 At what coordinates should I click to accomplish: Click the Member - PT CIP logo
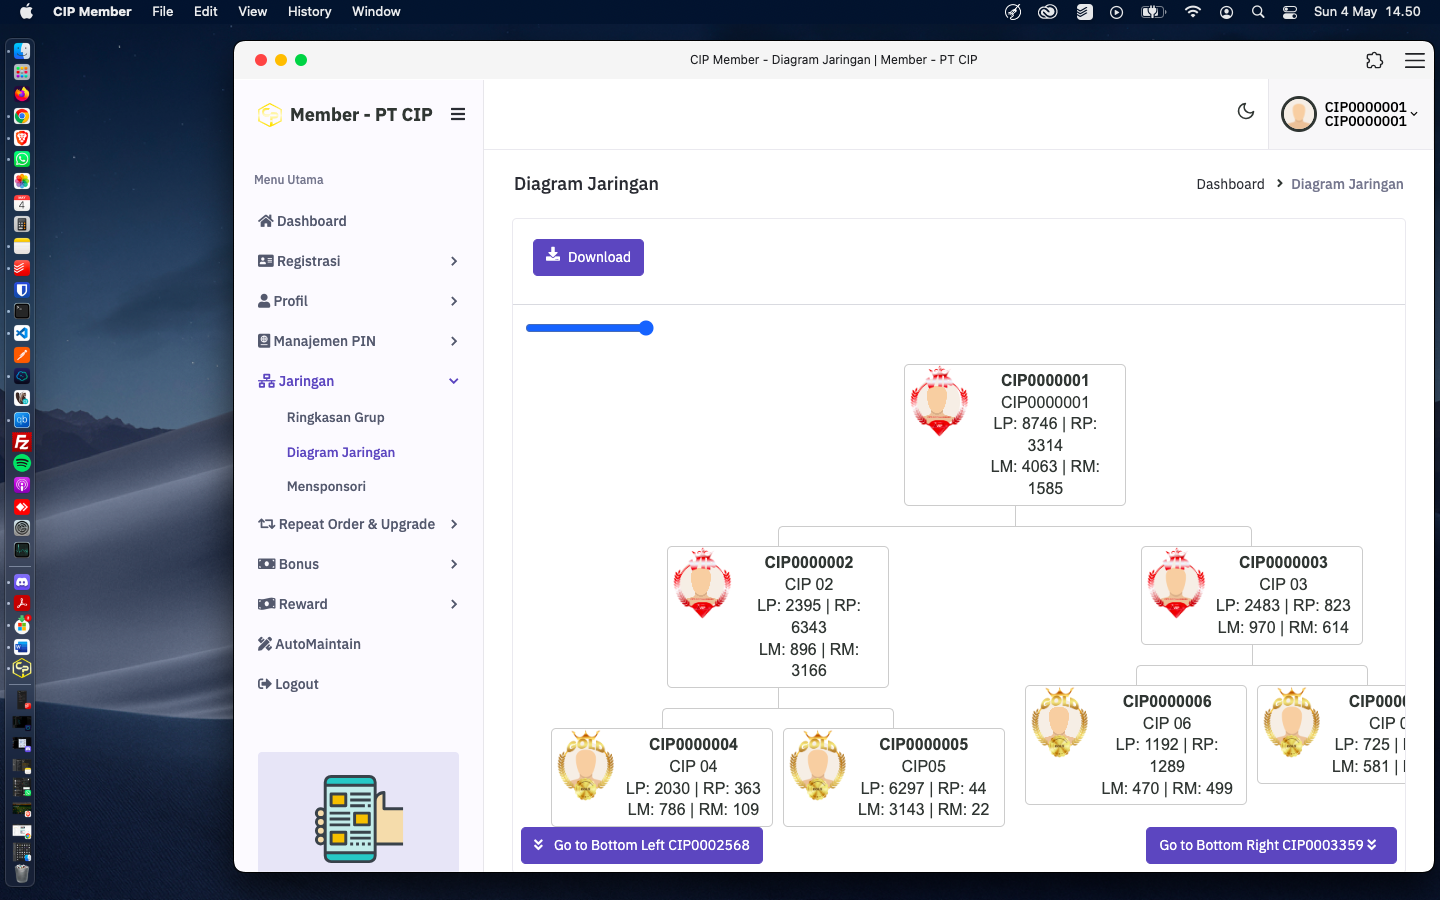(269, 115)
